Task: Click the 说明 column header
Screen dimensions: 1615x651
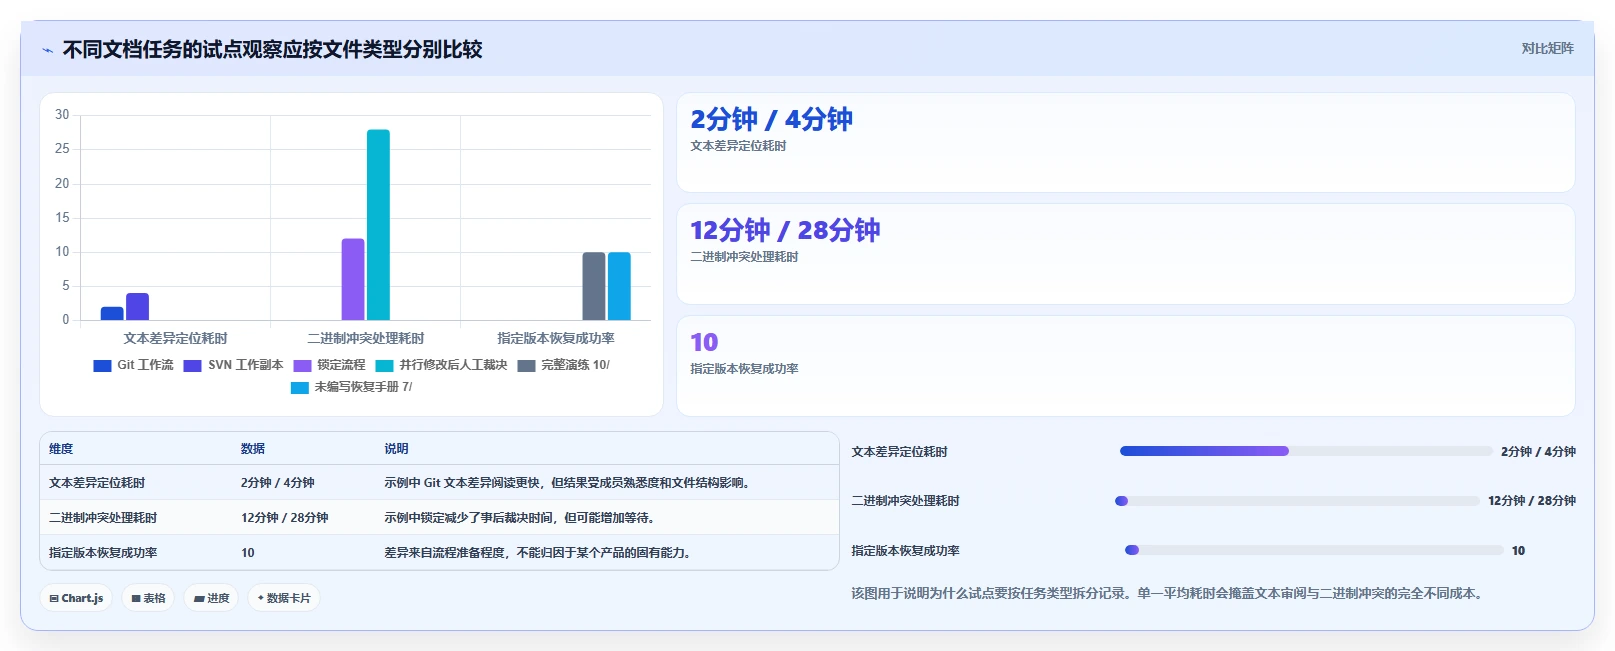Action: 397,449
